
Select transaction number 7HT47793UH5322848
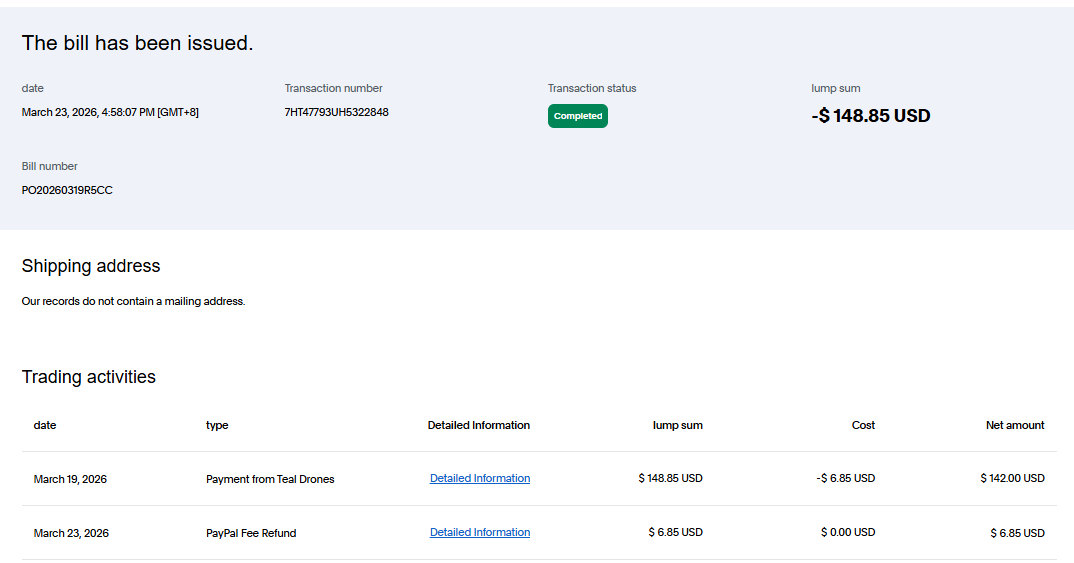(x=336, y=112)
